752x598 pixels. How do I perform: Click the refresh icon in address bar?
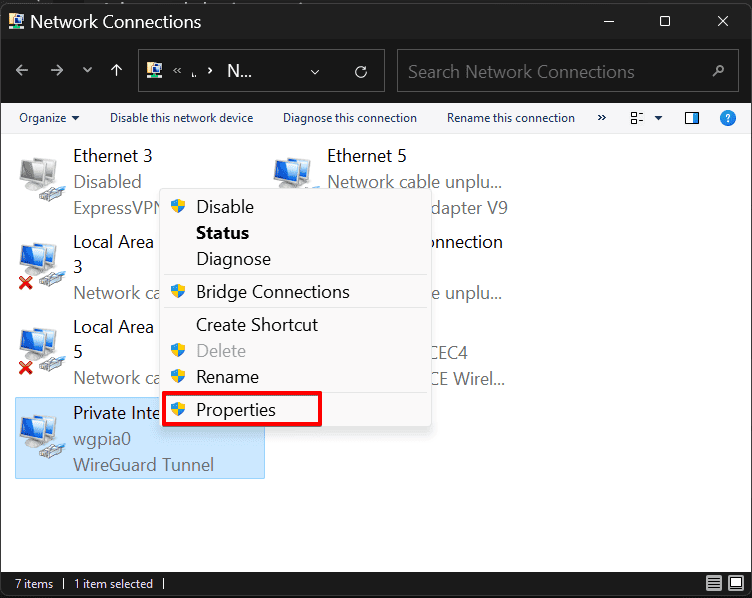pos(361,72)
